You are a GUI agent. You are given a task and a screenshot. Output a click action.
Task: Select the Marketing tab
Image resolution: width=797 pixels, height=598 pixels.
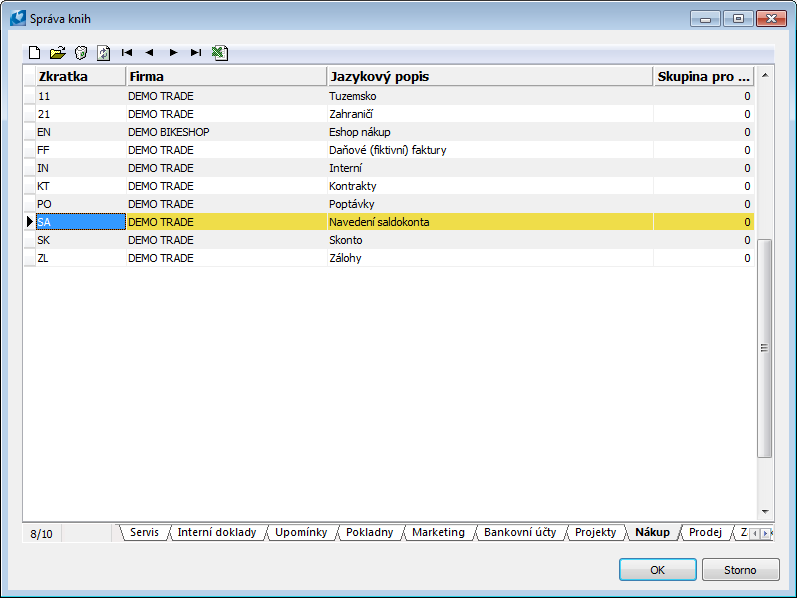tap(438, 532)
